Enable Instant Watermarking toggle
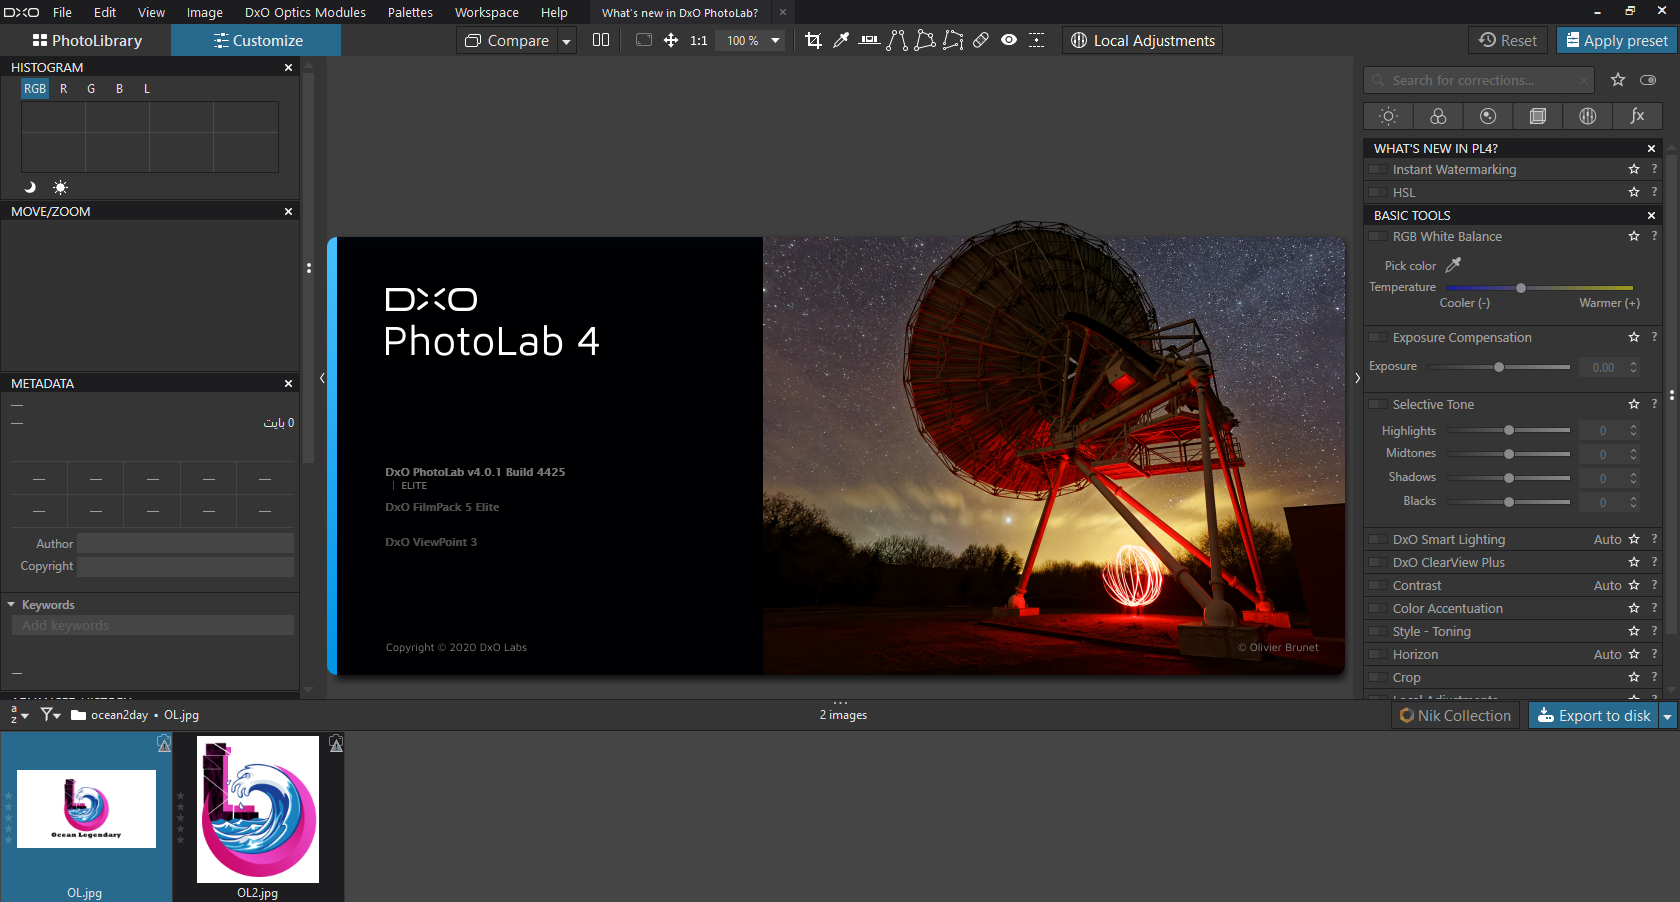This screenshot has height=902, width=1680. 1378,169
